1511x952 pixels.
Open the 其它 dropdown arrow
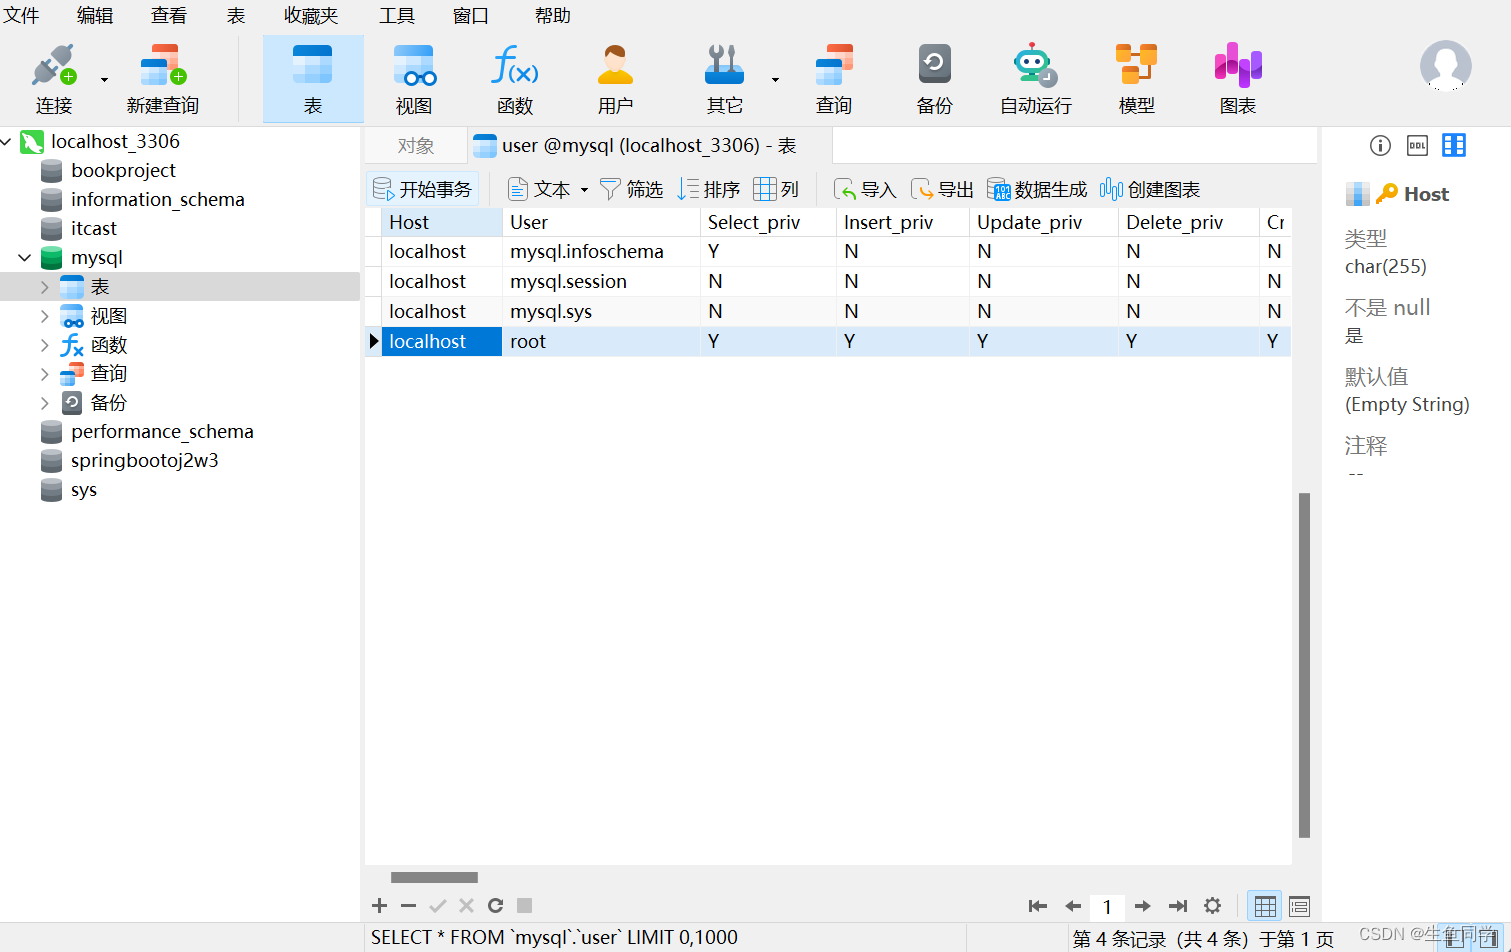click(775, 80)
